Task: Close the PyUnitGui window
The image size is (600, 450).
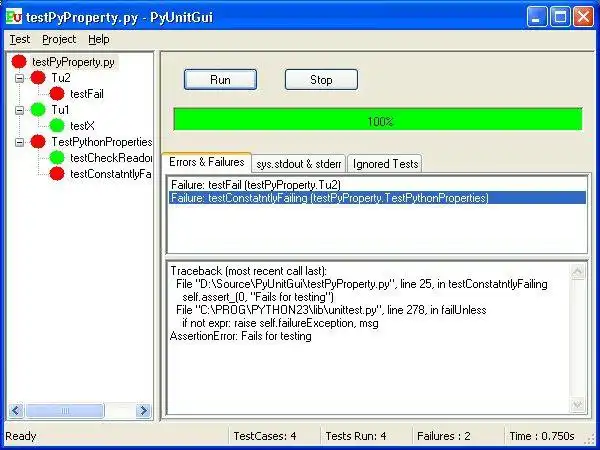Action: coord(583,17)
